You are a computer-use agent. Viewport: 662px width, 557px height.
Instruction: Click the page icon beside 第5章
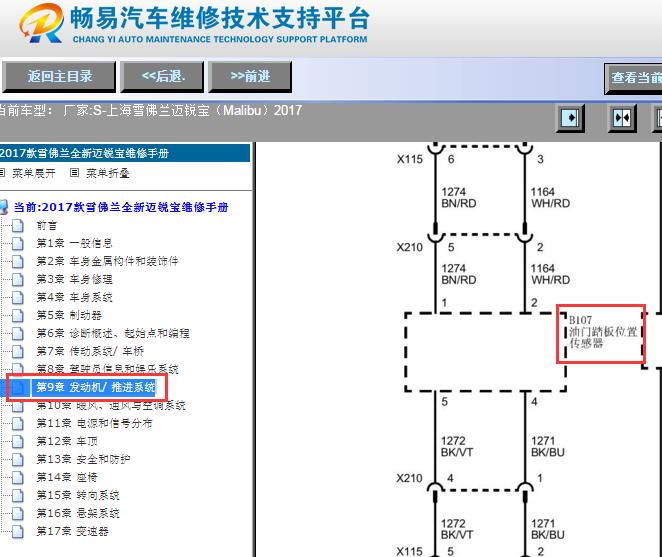pyautogui.click(x=18, y=315)
